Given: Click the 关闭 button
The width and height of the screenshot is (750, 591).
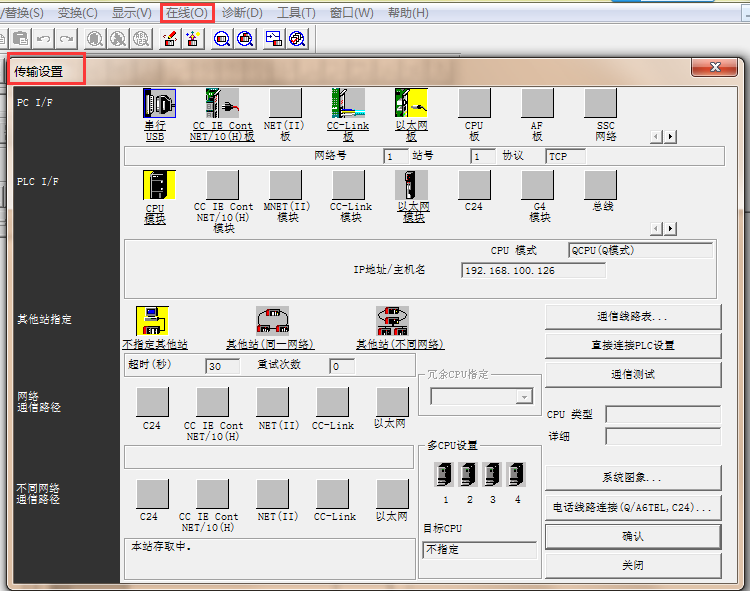Looking at the screenshot, I should coord(633,566).
